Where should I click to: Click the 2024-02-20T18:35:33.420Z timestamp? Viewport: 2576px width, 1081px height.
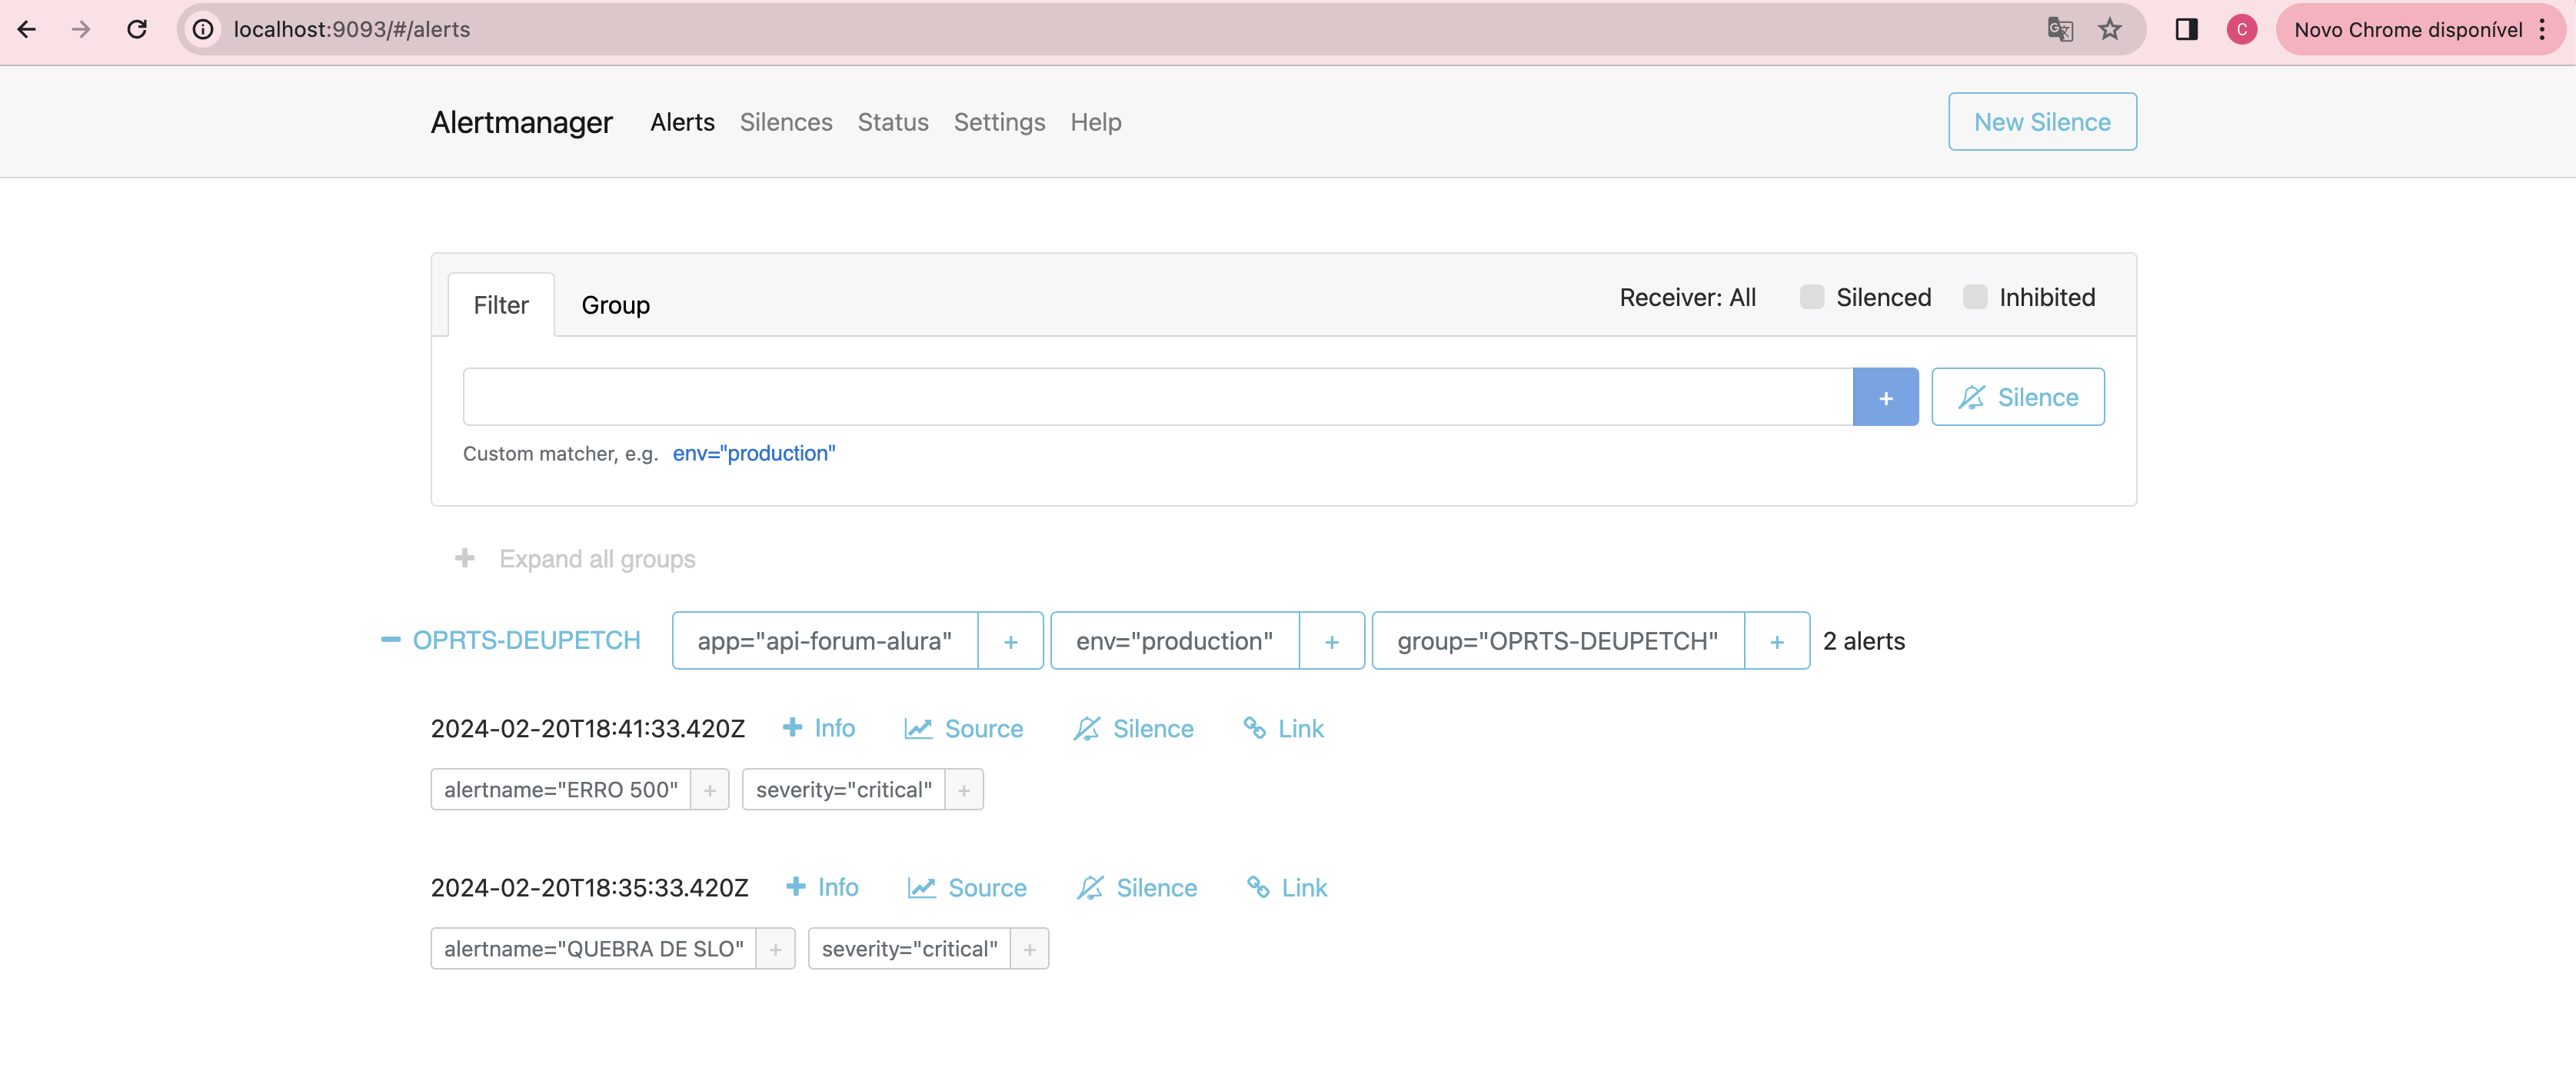[589, 888]
